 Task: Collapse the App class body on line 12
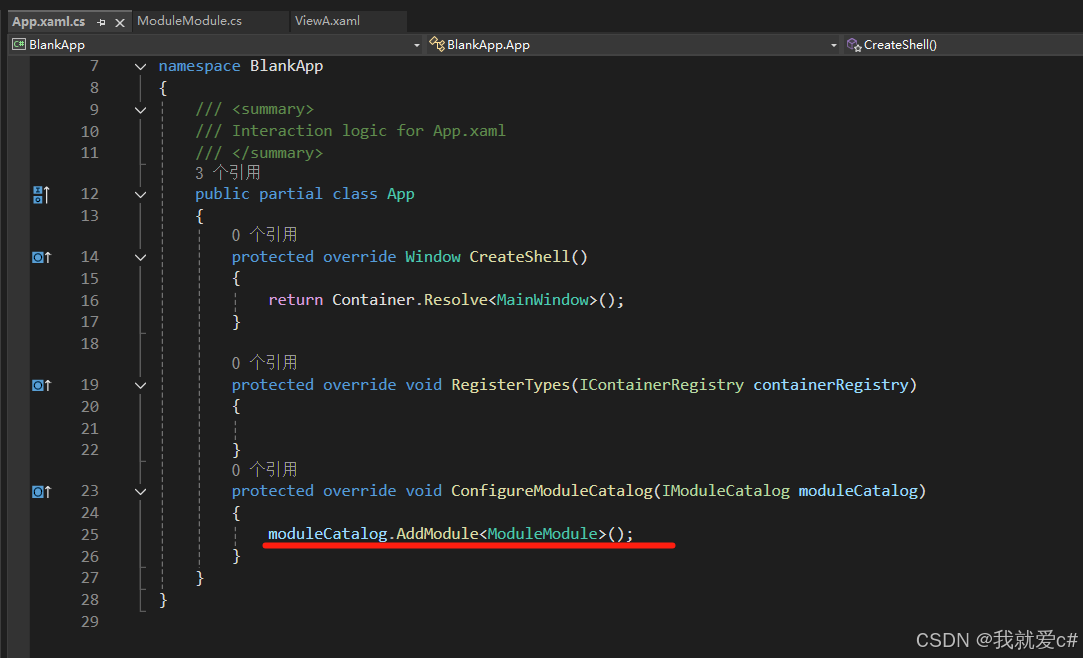140,193
